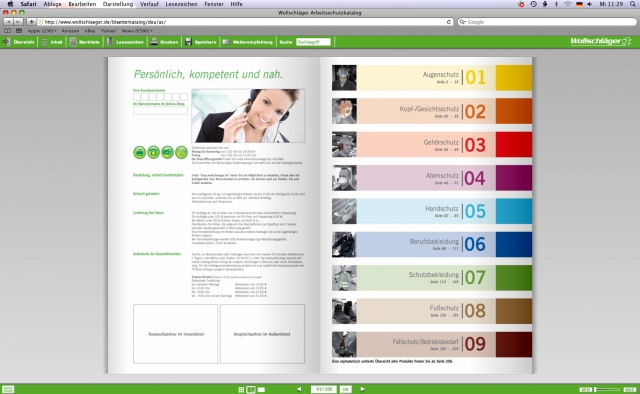The height and width of the screenshot is (394, 640).
Task: Open the Verlauf menu in Safari
Action: tap(149, 4)
